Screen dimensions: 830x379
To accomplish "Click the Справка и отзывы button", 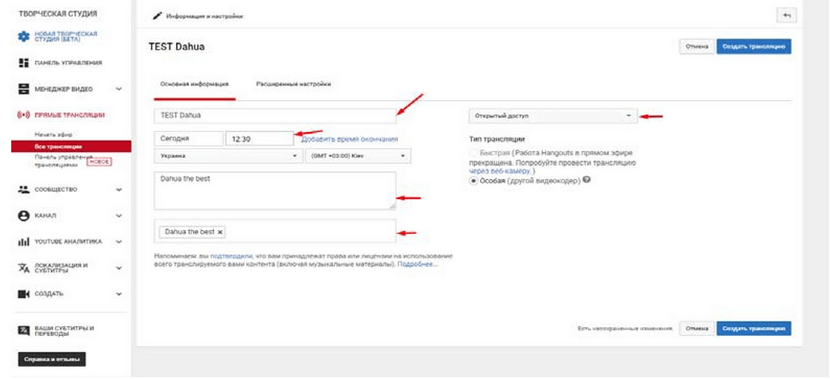I will coord(52,359).
